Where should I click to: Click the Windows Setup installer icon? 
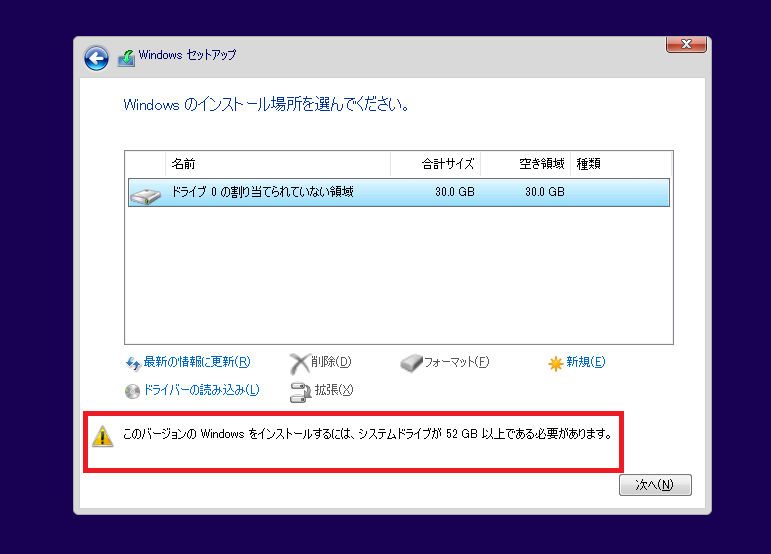(126, 58)
